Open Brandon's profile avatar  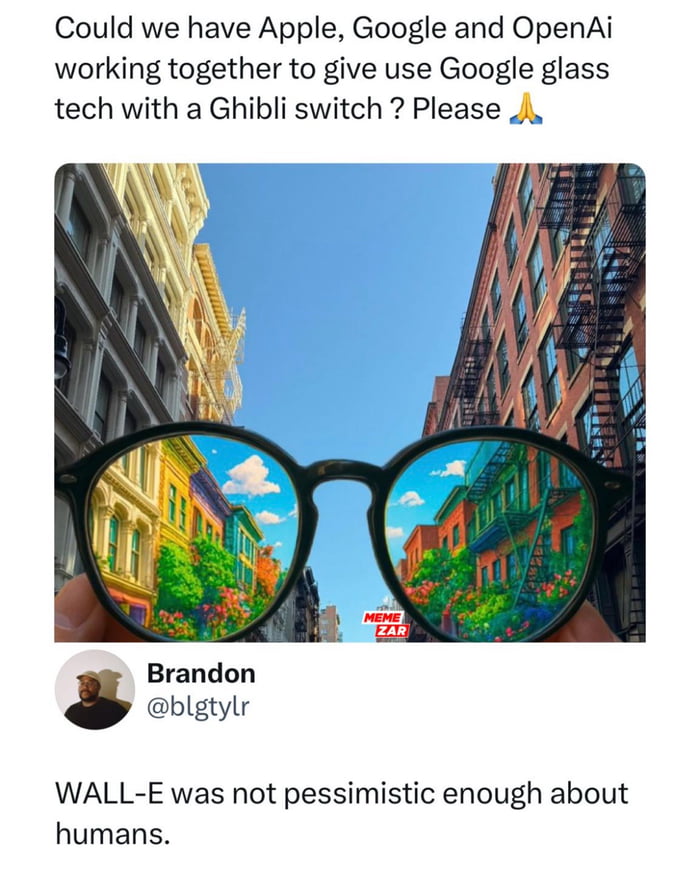point(95,690)
